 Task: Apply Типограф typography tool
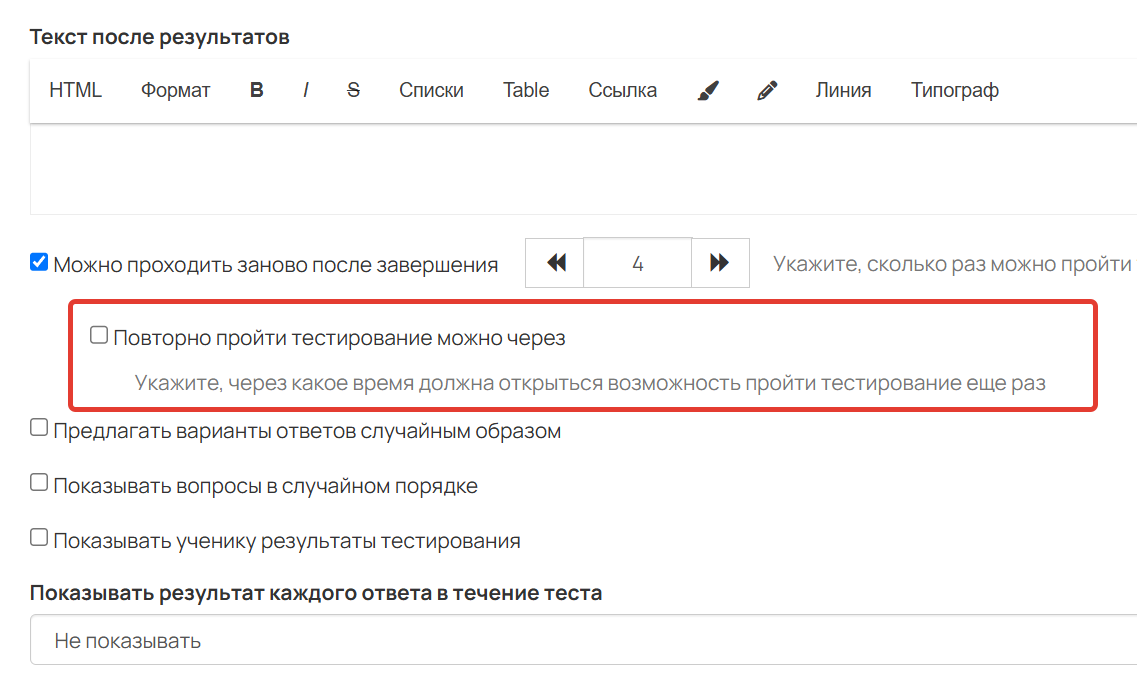tap(954, 91)
